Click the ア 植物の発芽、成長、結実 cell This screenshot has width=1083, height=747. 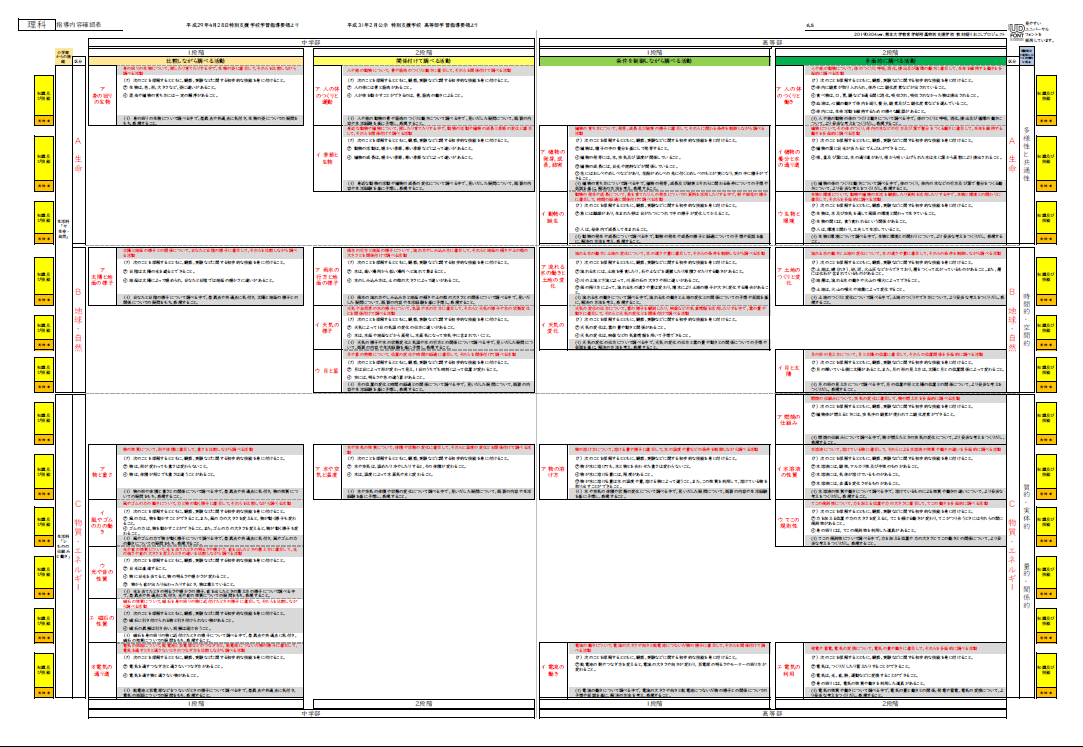[x=553, y=159]
